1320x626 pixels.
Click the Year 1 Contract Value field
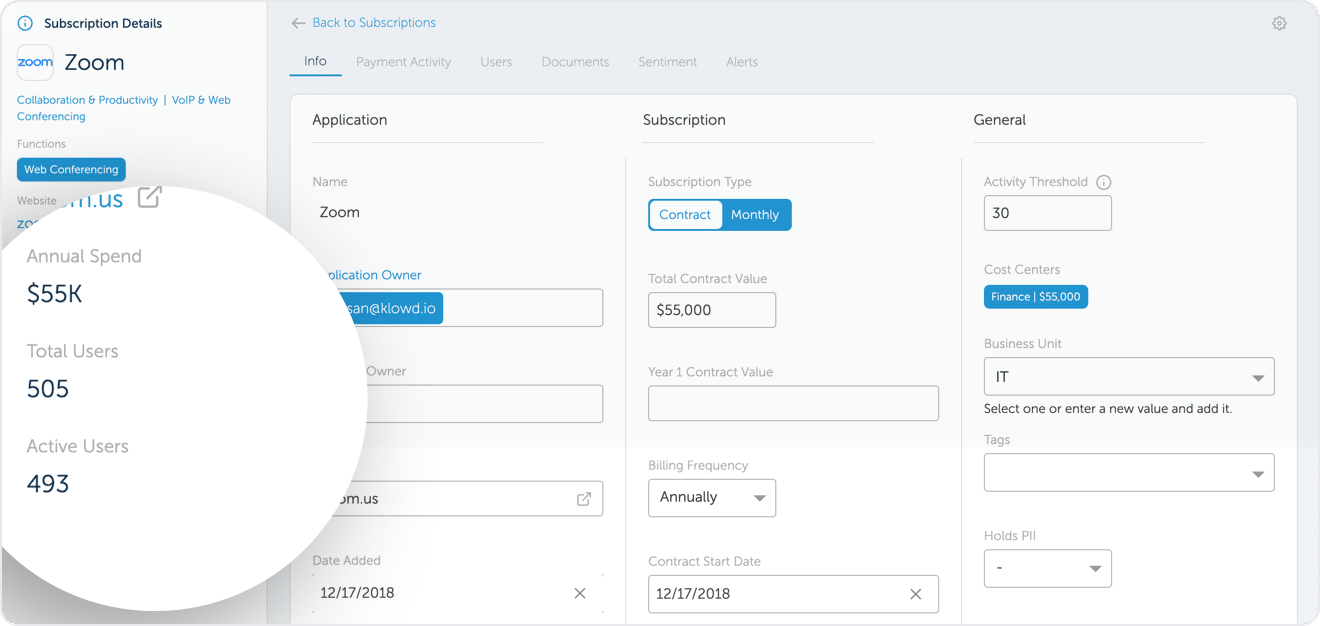click(793, 403)
